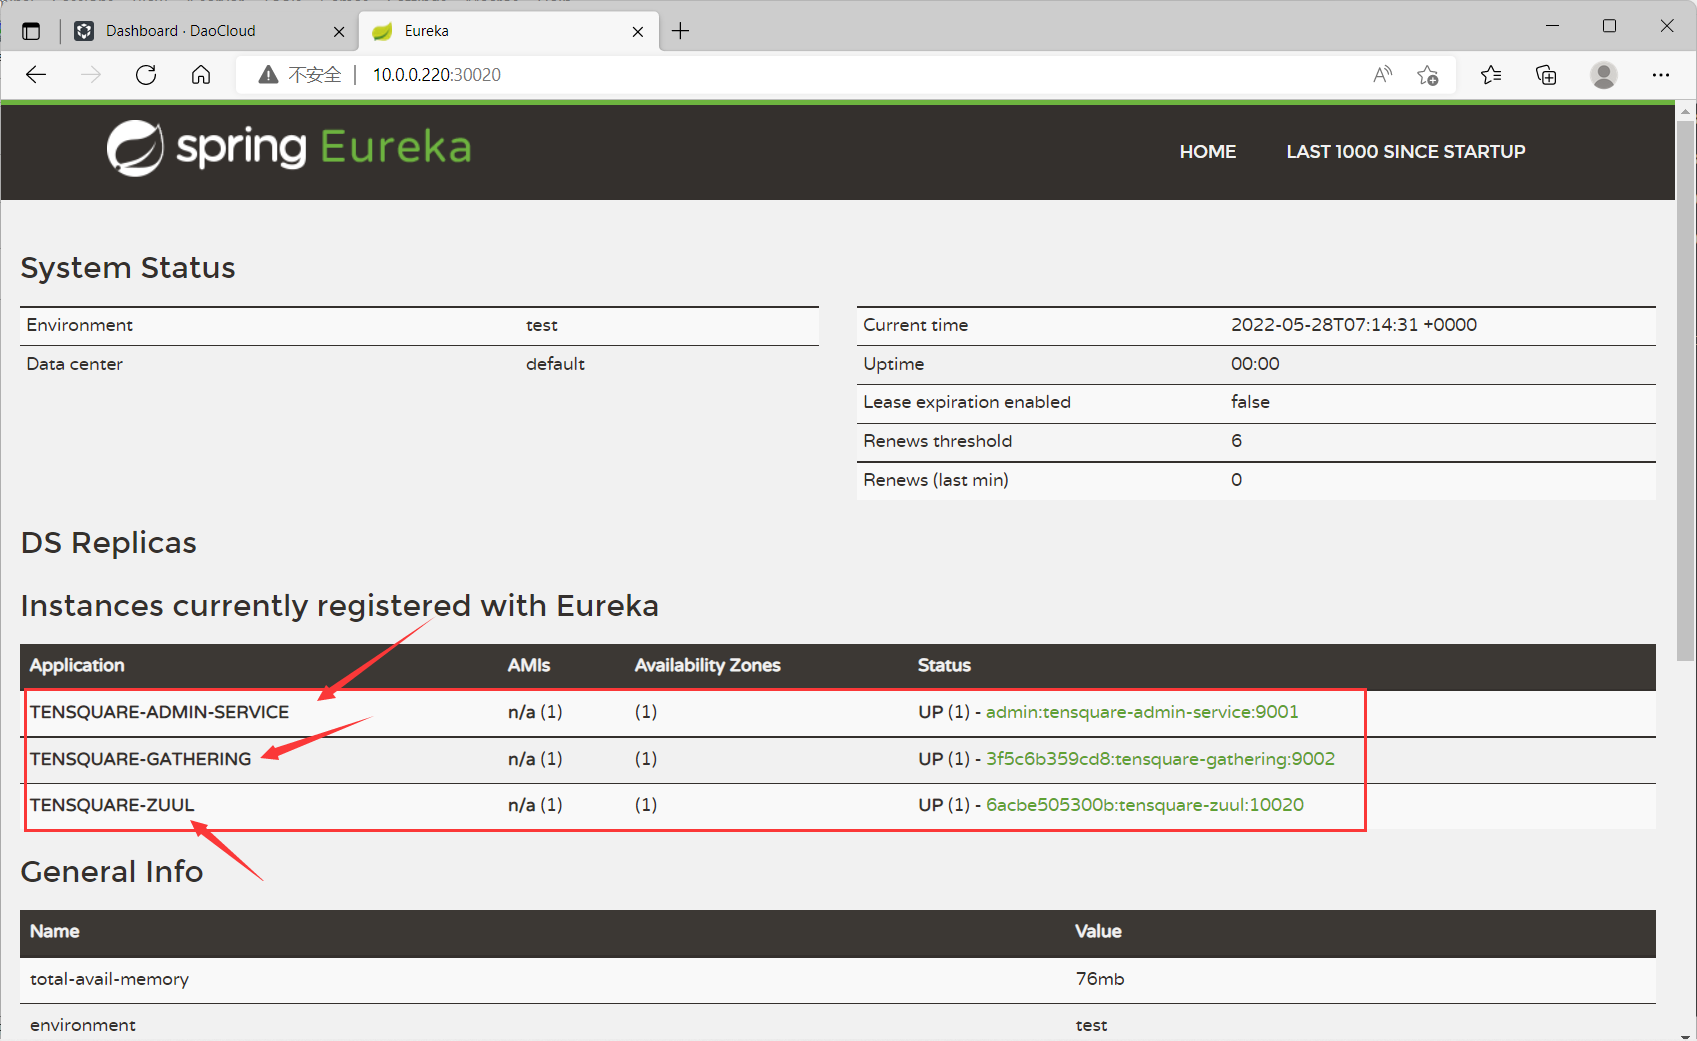Click the Spring Eureka logo
1697x1041 pixels.
click(x=288, y=148)
